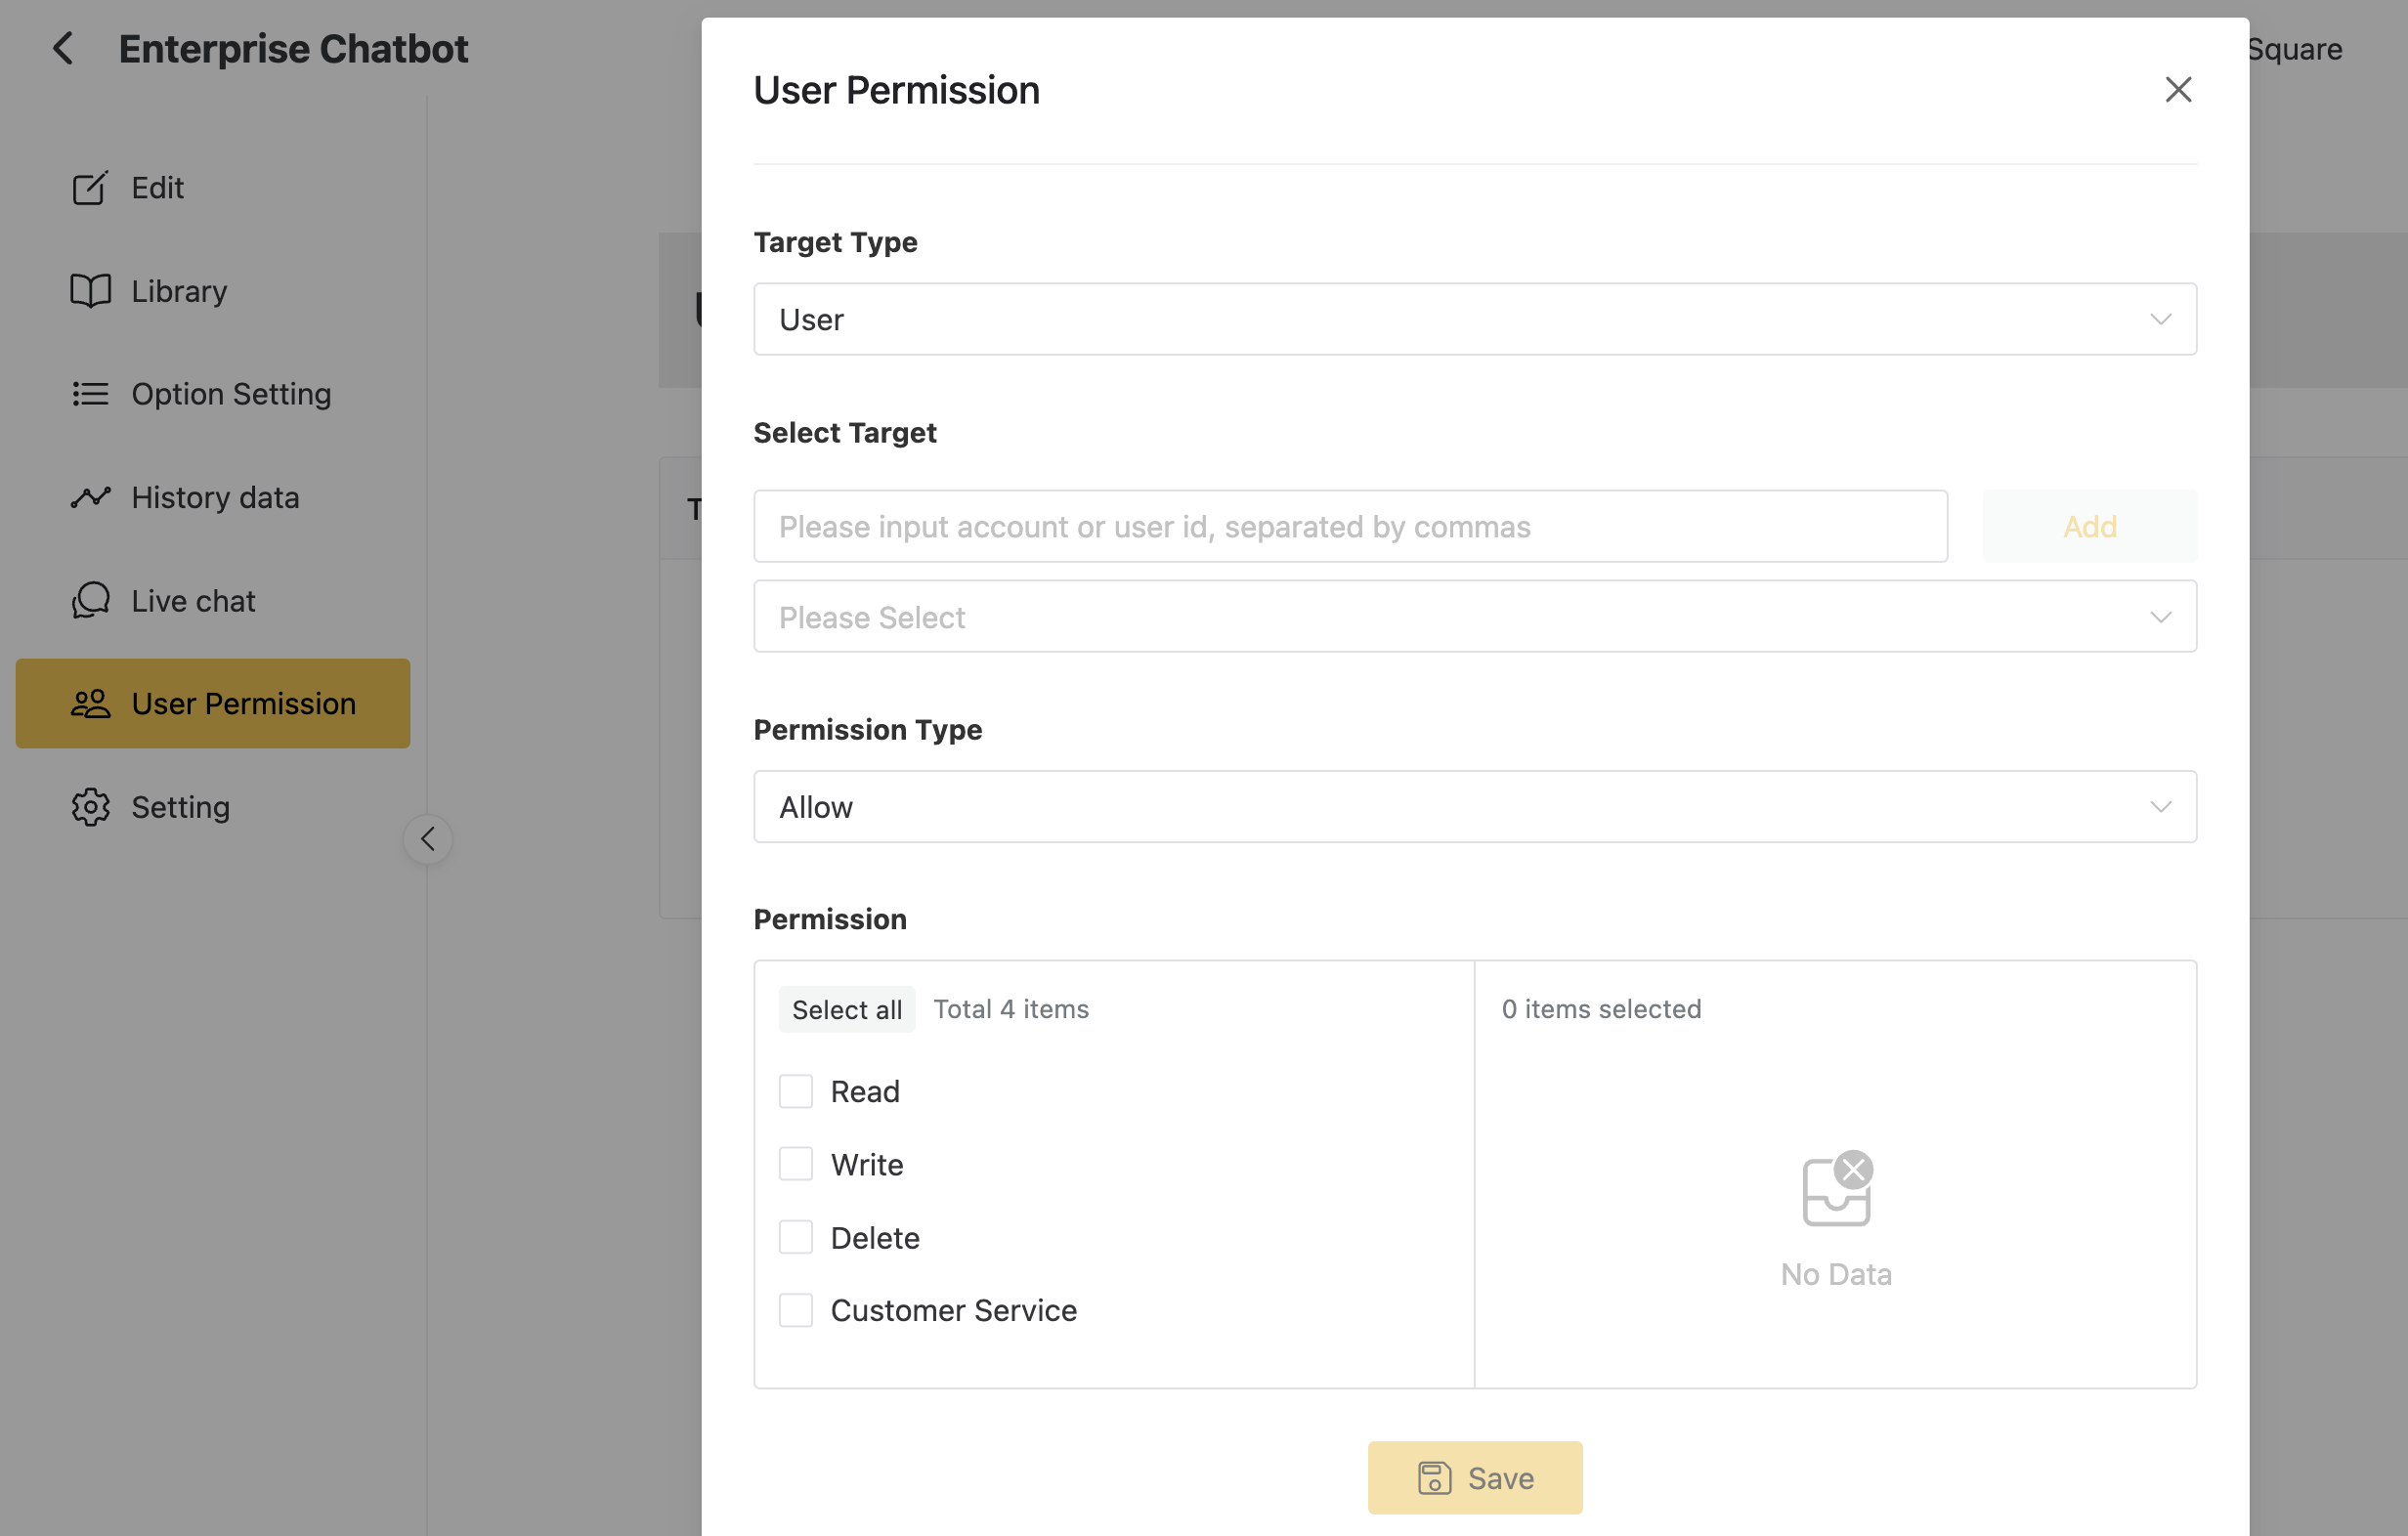Open Option Setting from the sidebar

click(213, 394)
